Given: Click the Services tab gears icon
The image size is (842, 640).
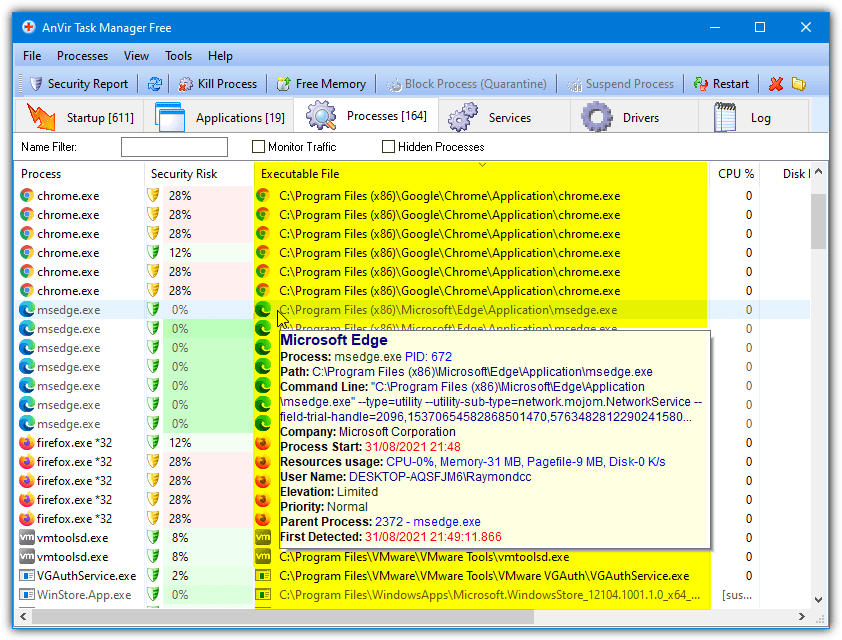Looking at the screenshot, I should [463, 117].
